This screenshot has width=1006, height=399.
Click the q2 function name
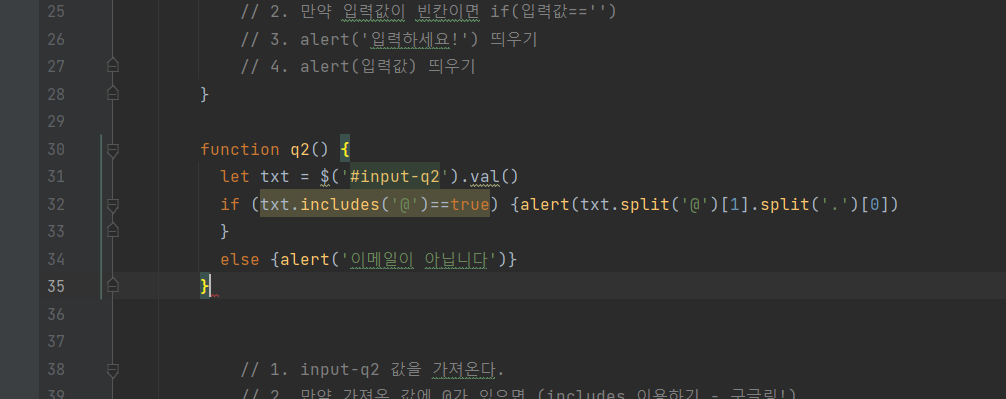pyautogui.click(x=300, y=150)
